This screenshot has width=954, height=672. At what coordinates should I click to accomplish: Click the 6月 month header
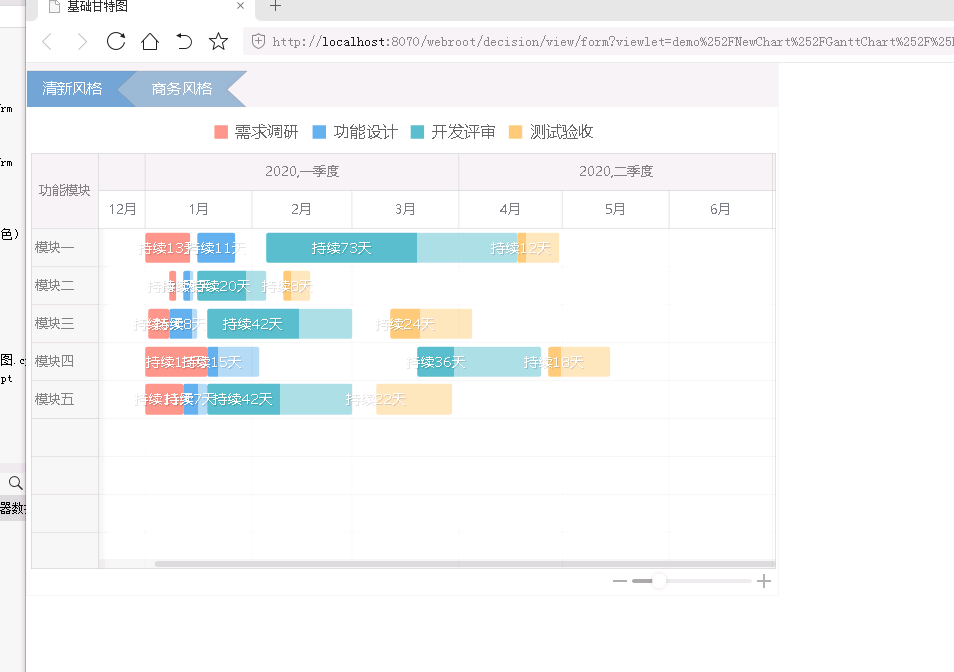720,210
